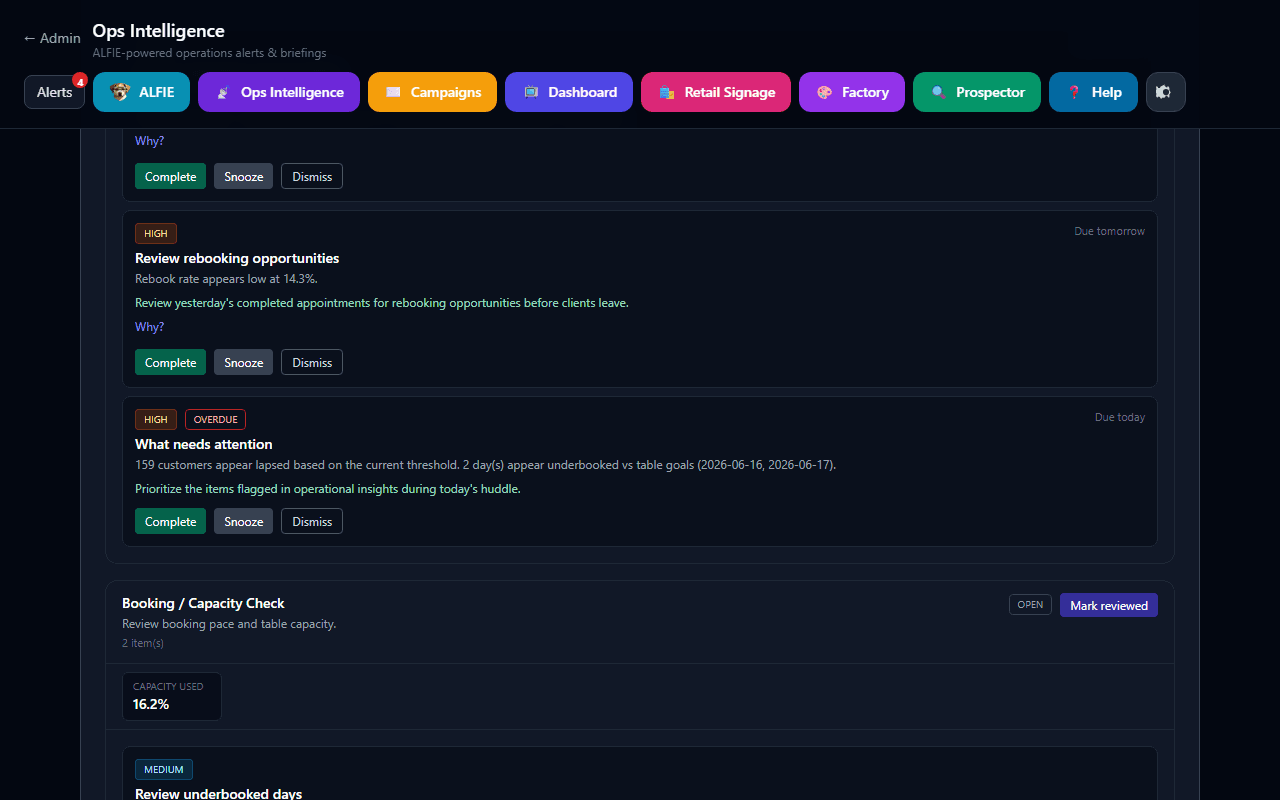
Task: Click the "2 item(s)" count text
Action: (143, 643)
